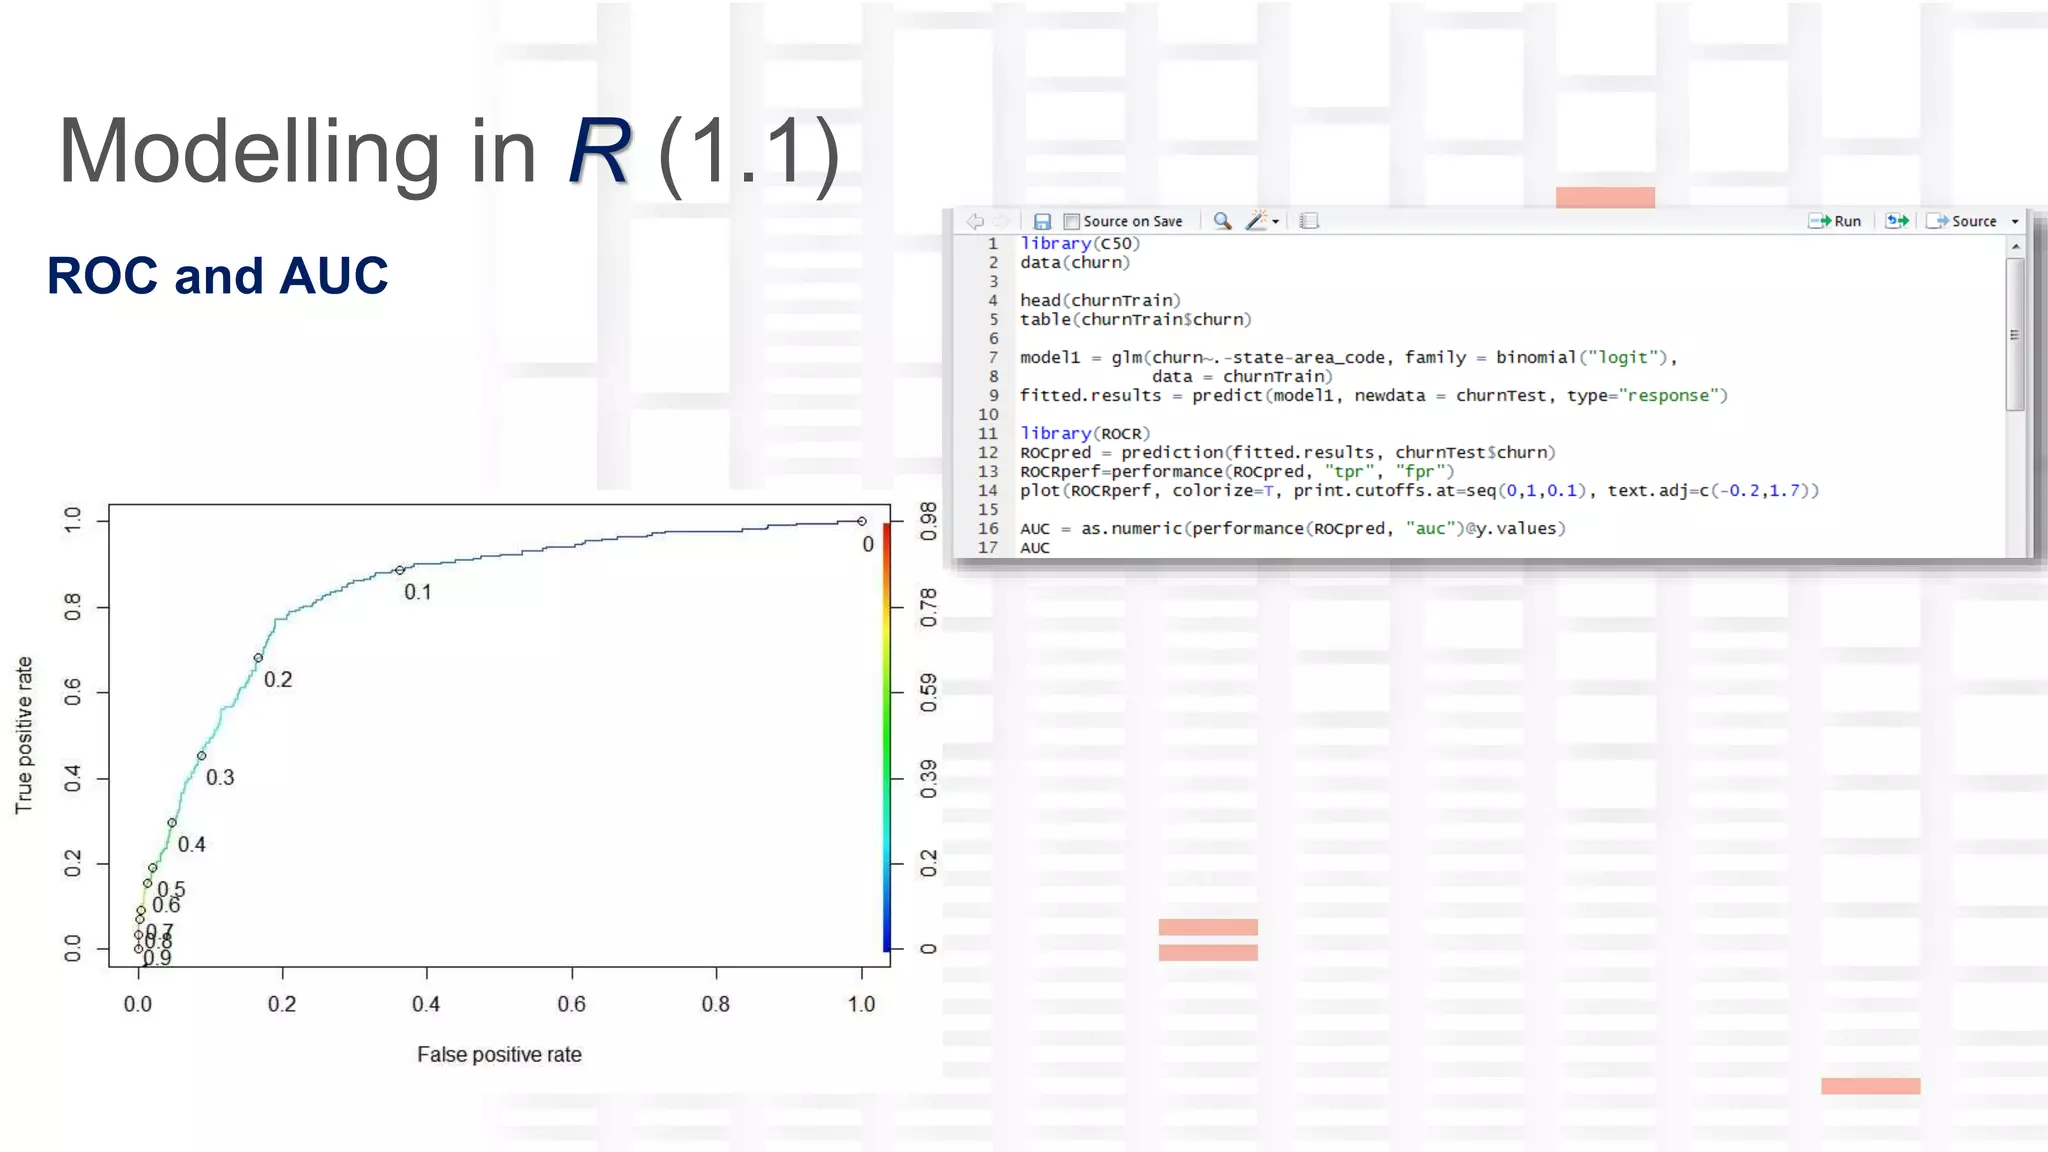Screen dimensions: 2048x1152
Task: Click the forward navigation arrow in editor toolbar
Action: [1001, 221]
